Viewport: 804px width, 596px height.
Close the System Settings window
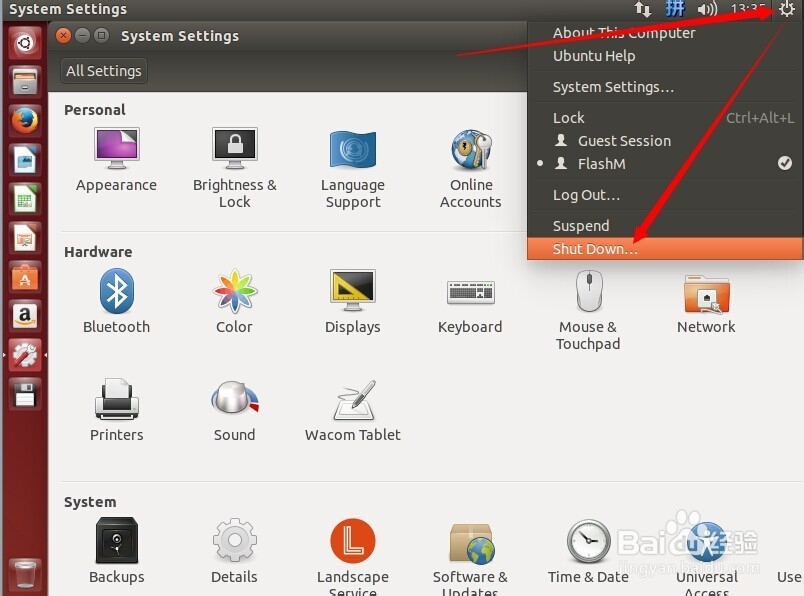pos(63,35)
